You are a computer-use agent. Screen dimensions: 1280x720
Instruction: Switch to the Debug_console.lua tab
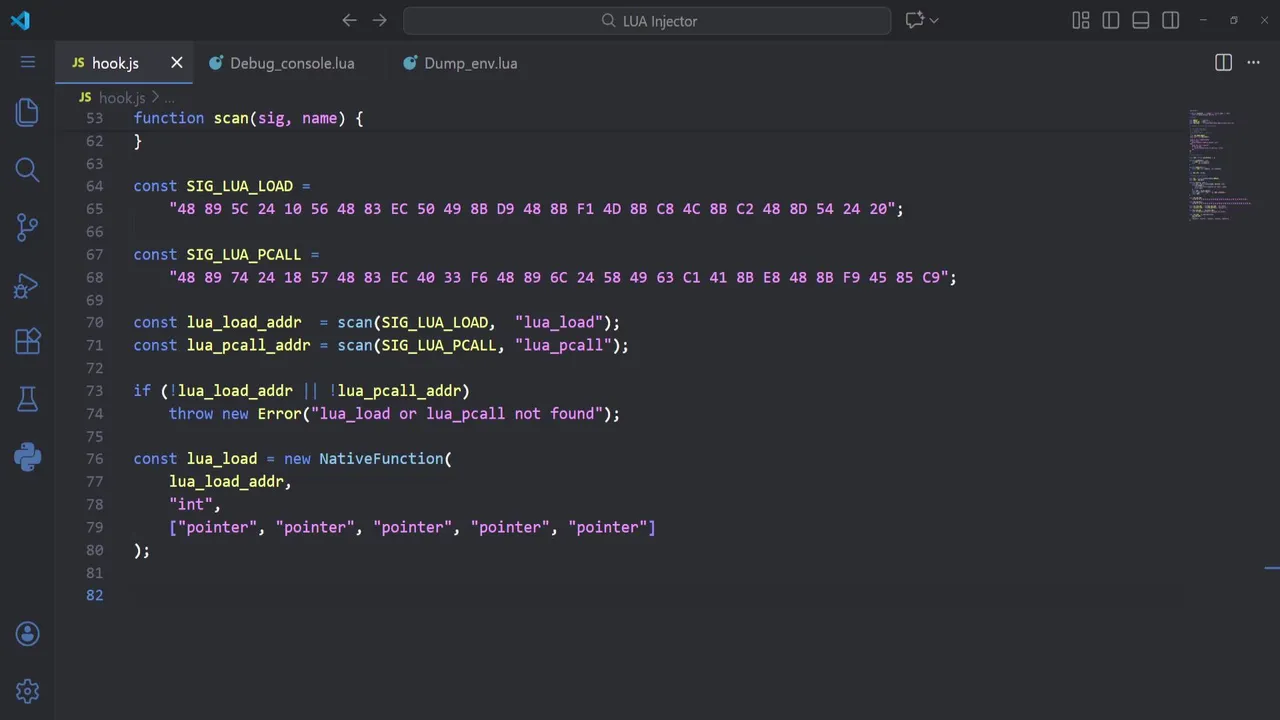[291, 63]
